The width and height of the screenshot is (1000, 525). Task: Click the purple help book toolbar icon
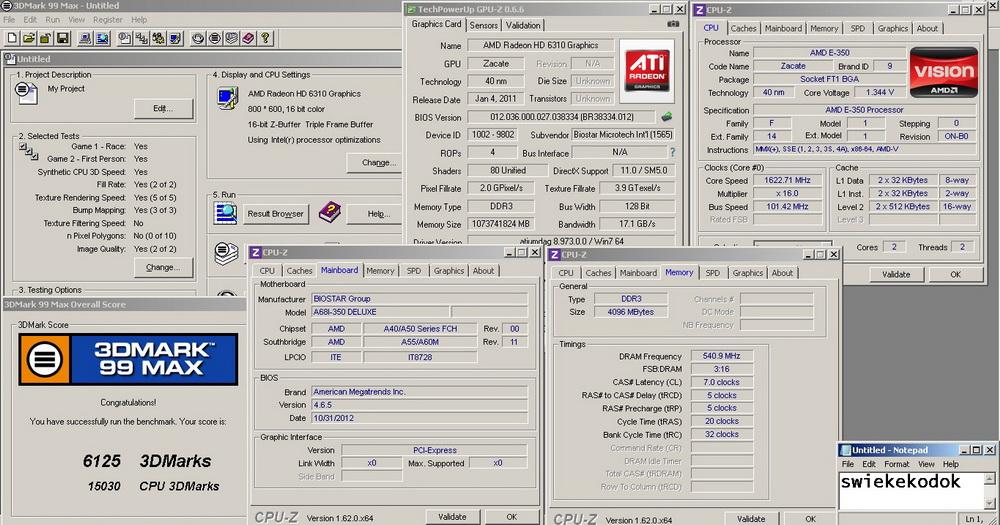tap(248, 38)
